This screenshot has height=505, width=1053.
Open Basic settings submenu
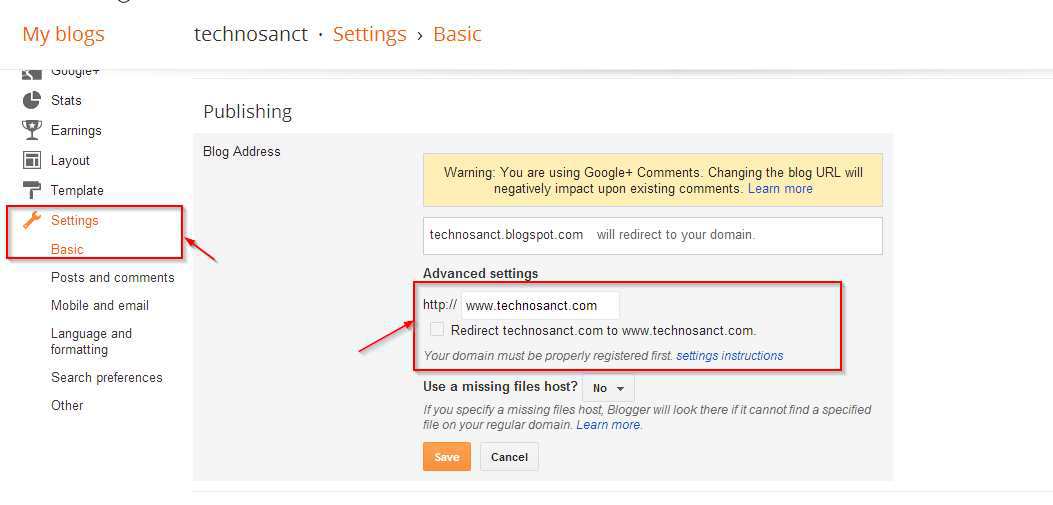tap(67, 249)
